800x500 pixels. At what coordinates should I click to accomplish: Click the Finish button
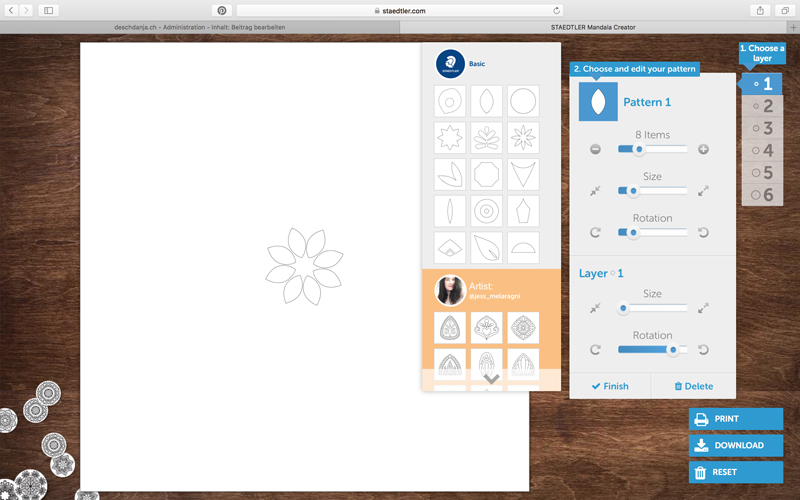click(x=610, y=386)
